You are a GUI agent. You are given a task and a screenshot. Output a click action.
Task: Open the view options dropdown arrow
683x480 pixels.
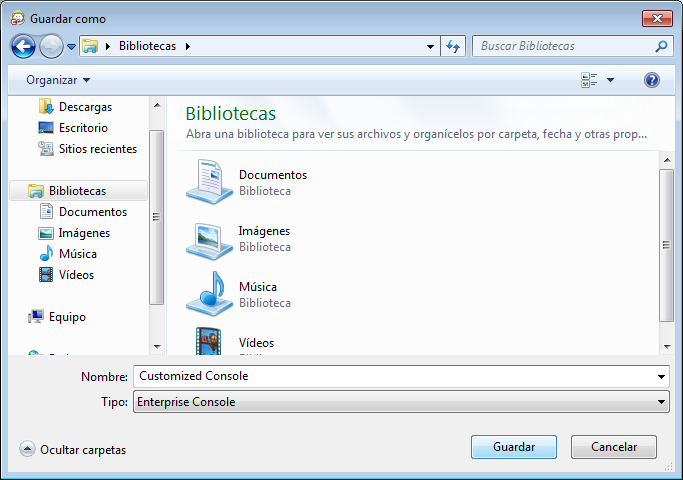click(x=610, y=80)
